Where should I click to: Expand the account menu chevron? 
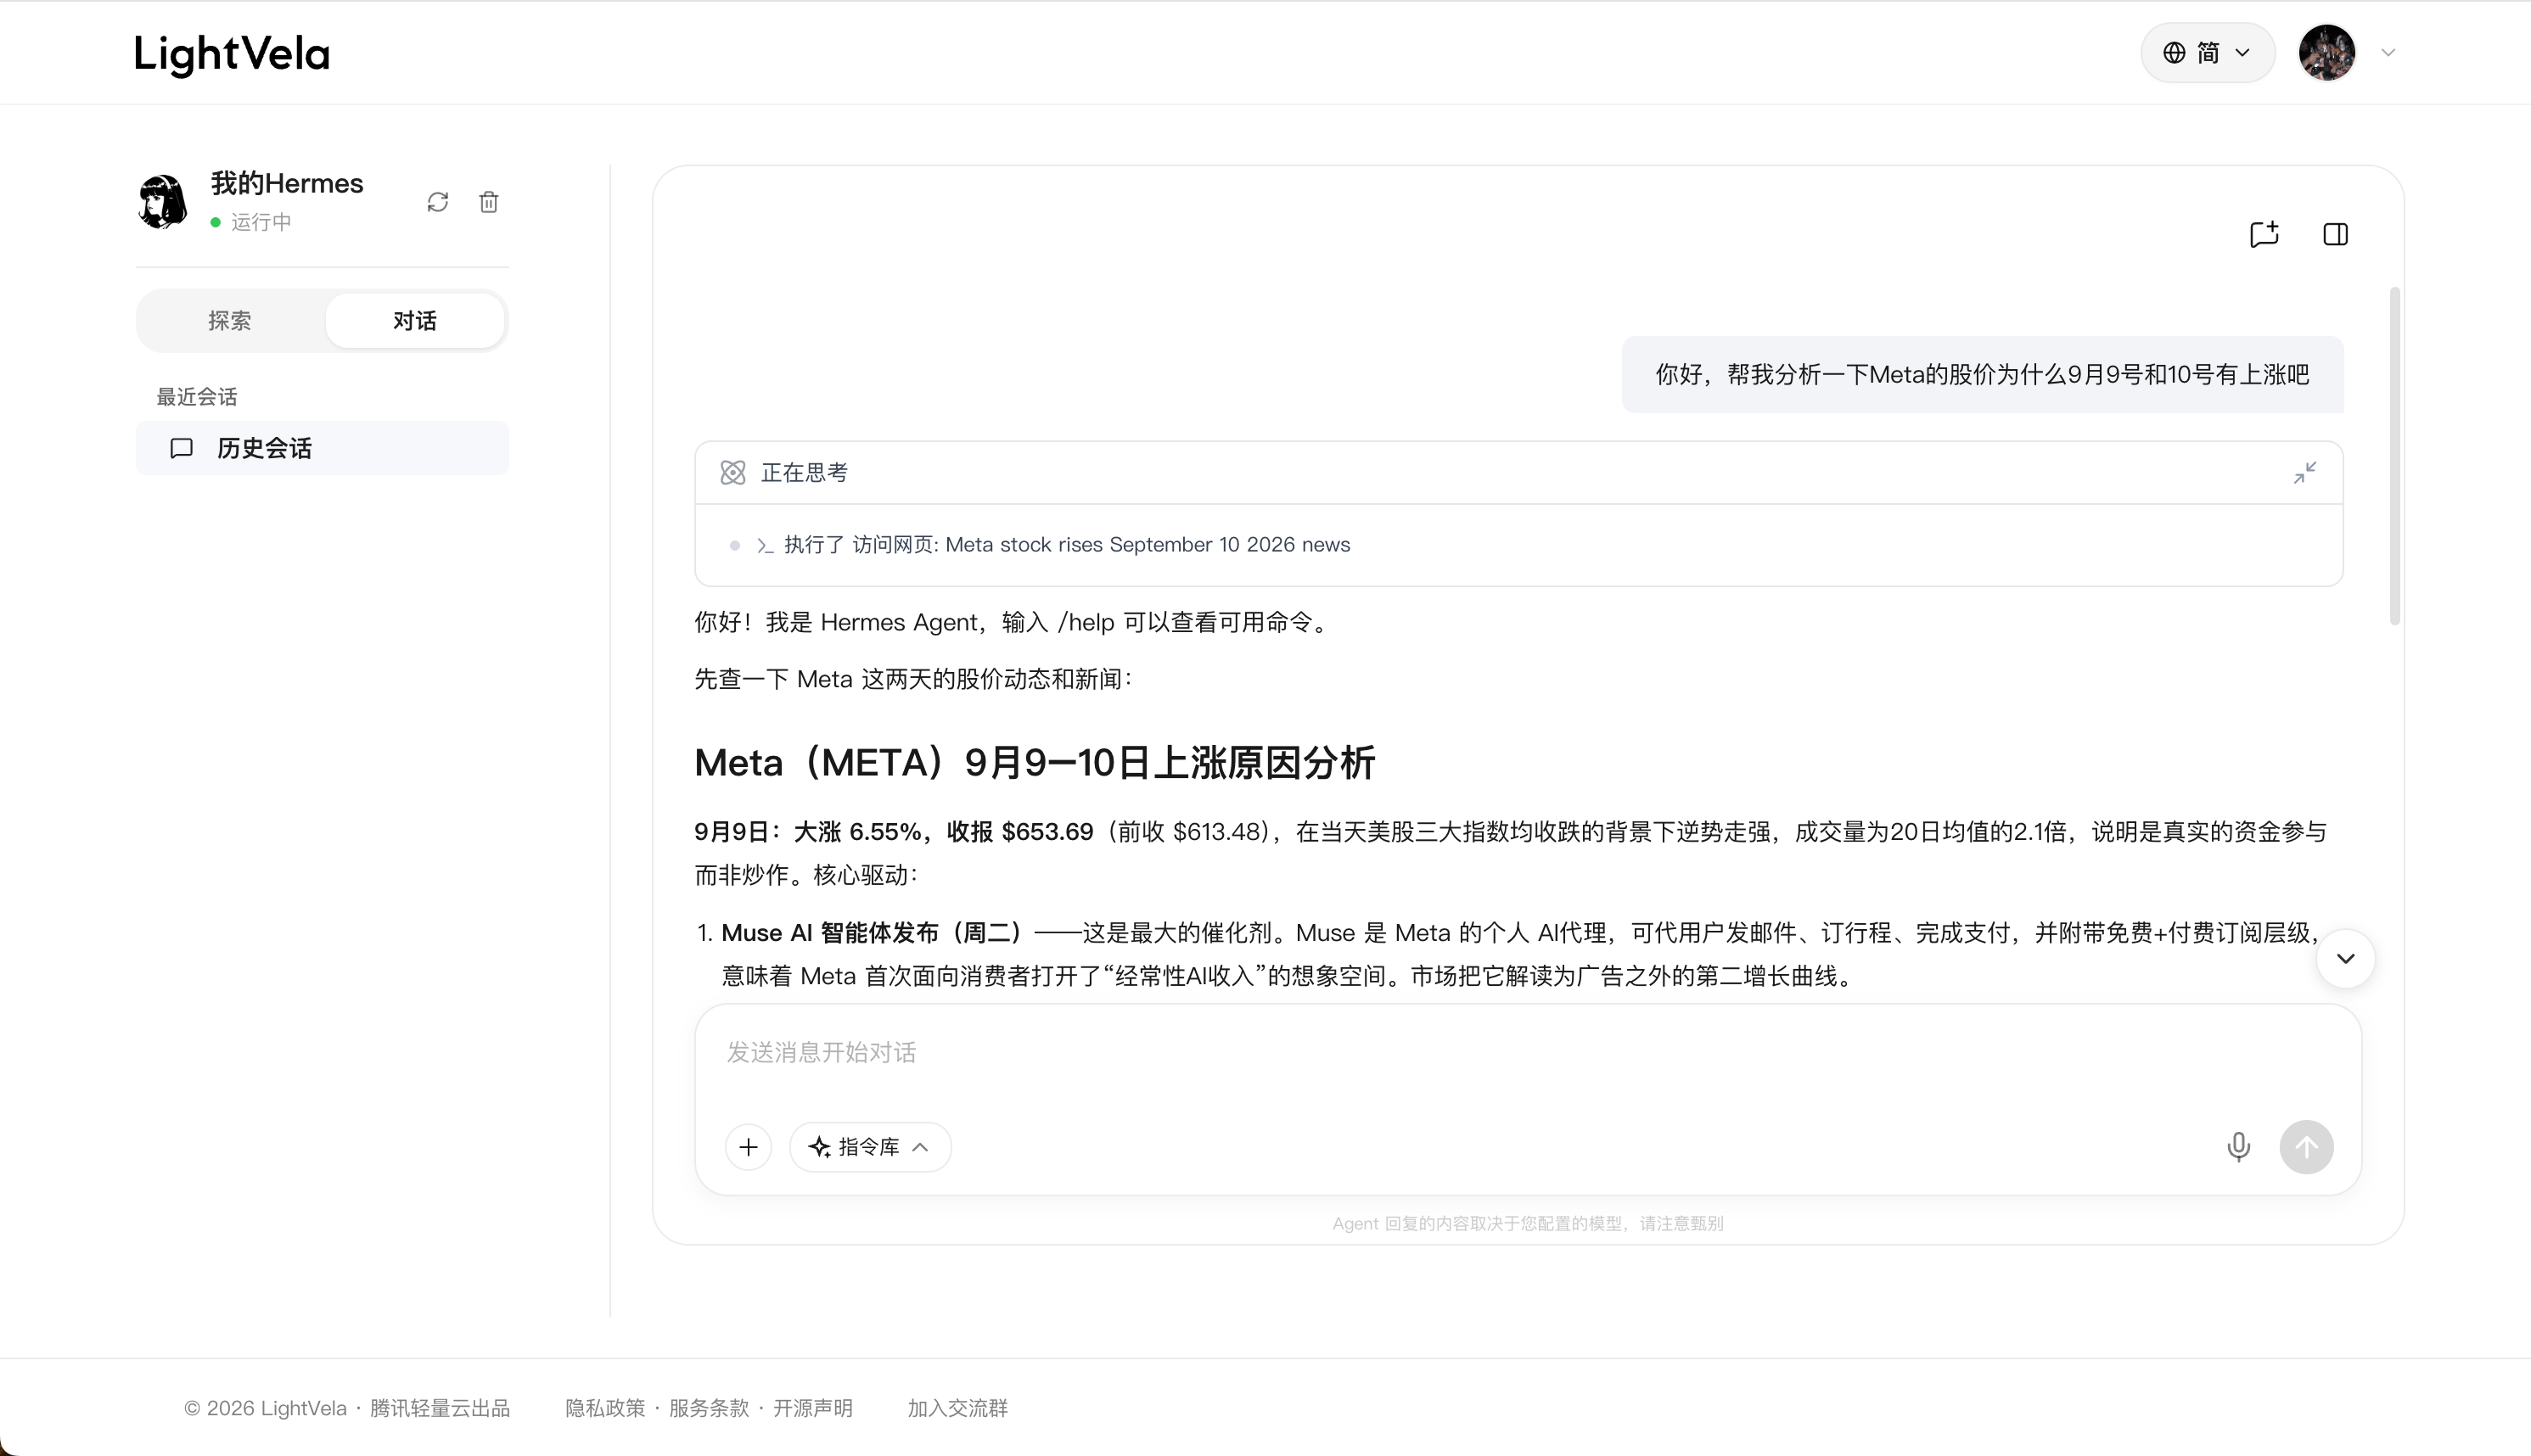[2388, 53]
